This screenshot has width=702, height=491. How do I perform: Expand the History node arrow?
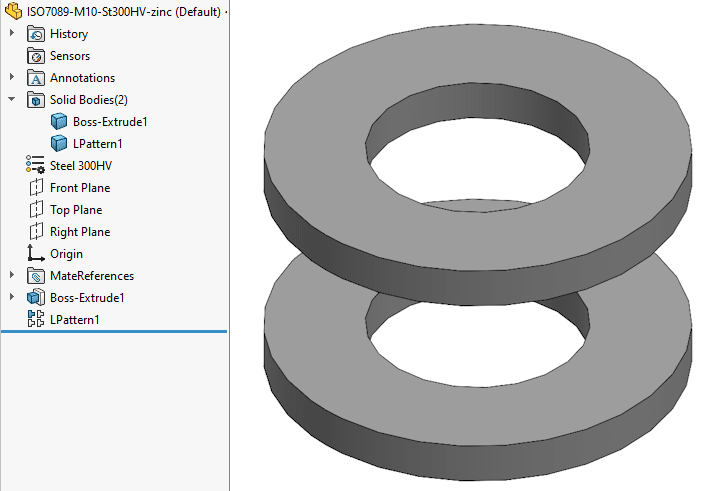click(x=12, y=34)
